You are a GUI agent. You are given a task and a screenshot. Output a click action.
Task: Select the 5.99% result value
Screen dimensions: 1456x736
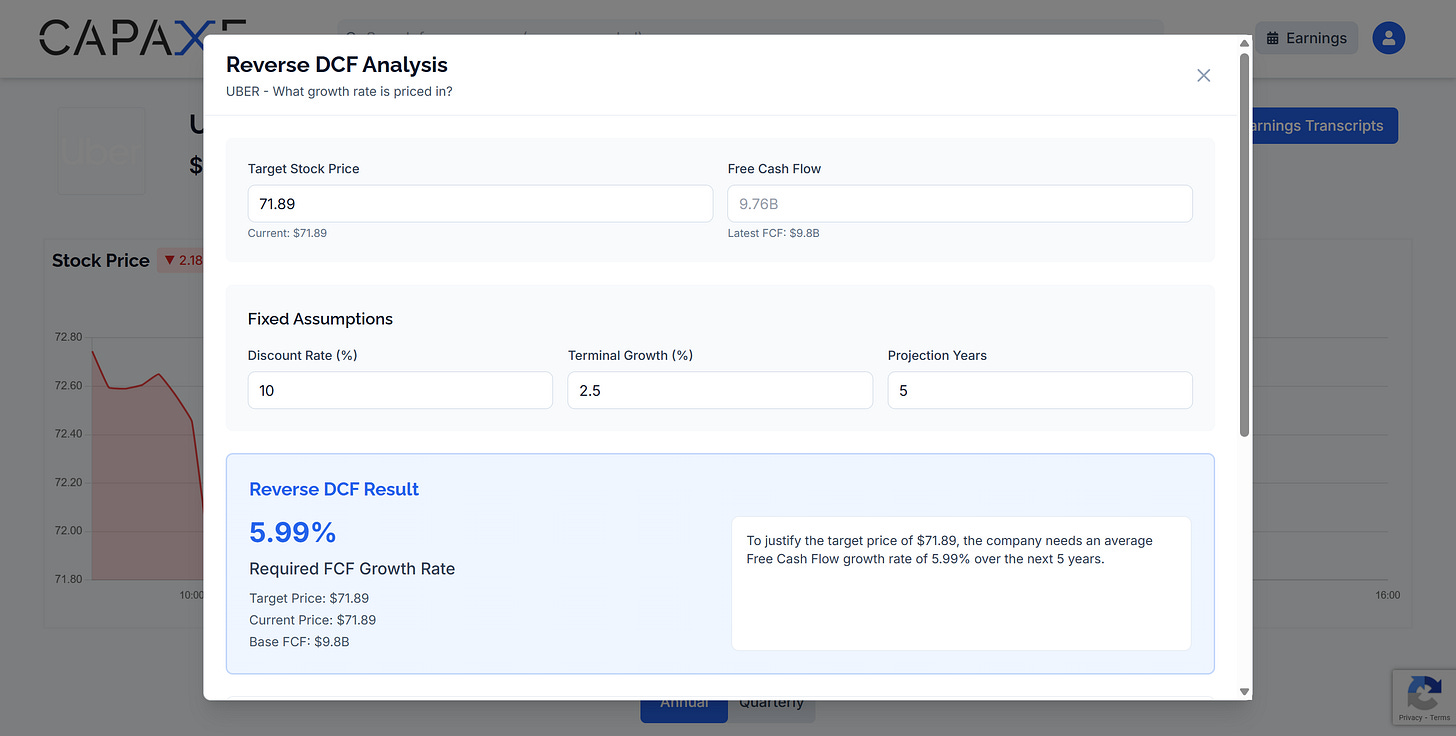click(293, 532)
